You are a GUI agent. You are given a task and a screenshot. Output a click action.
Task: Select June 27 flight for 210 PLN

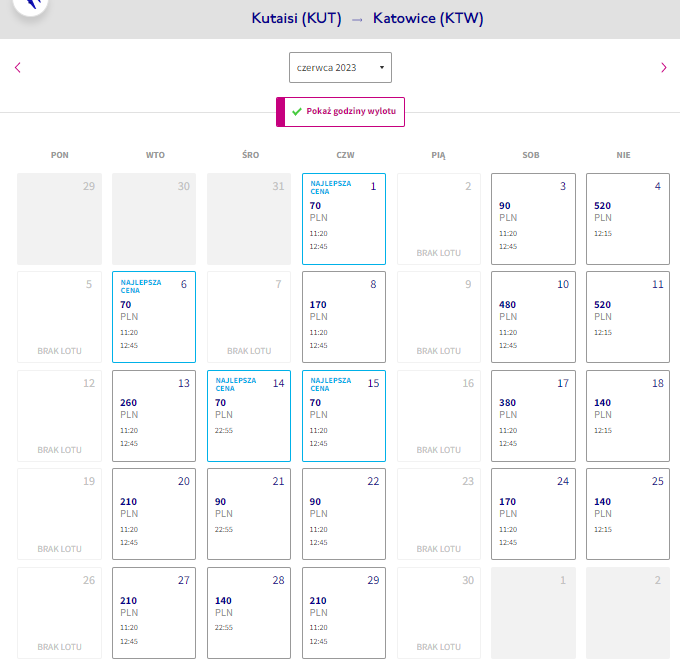tap(154, 613)
